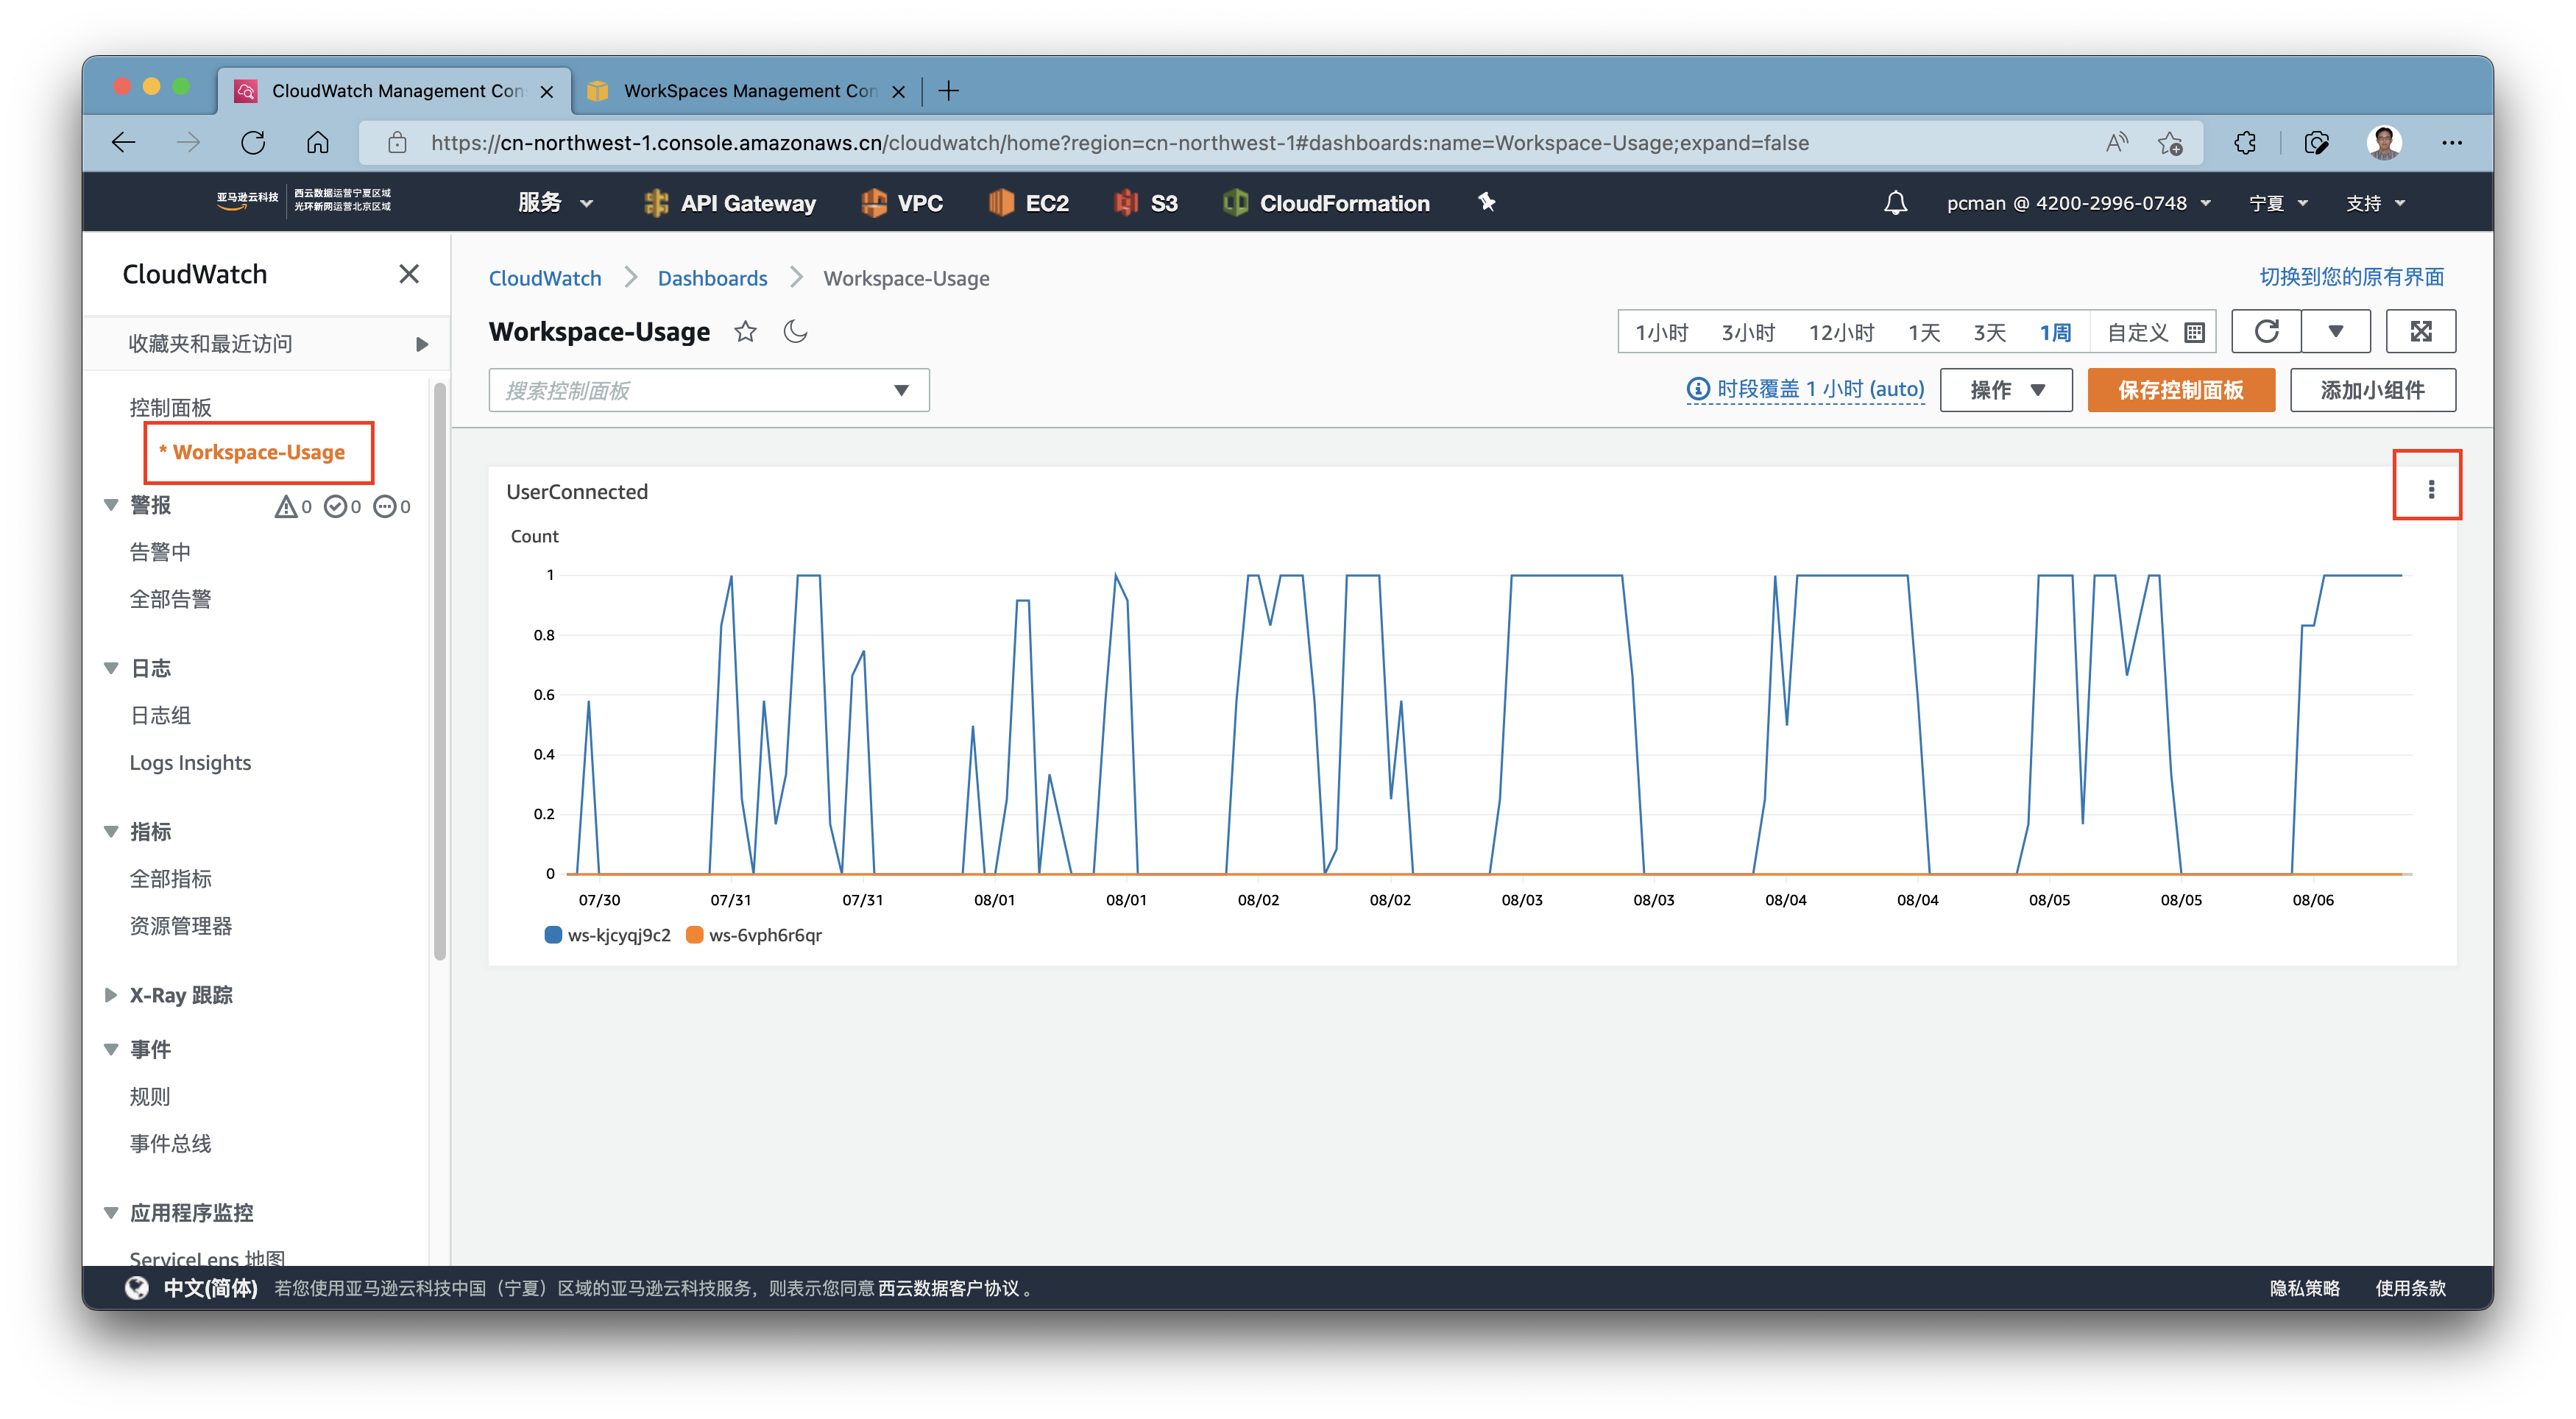The width and height of the screenshot is (2576, 1419).
Task: Open the 宁夏 region dropdown
Action: (x=2278, y=203)
